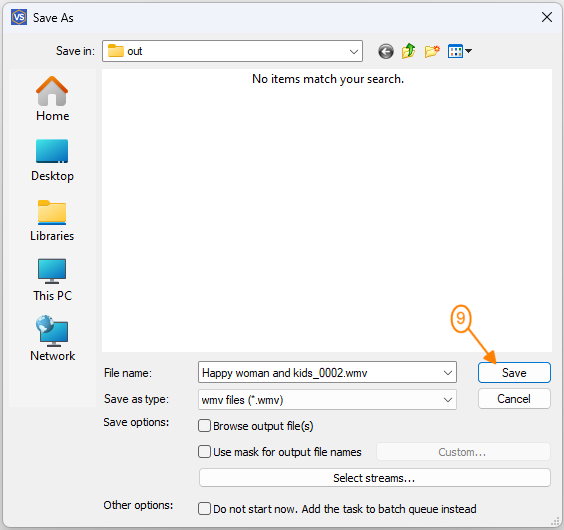This screenshot has width=564, height=530.
Task: Open the Select streams dialog
Action: (374, 478)
